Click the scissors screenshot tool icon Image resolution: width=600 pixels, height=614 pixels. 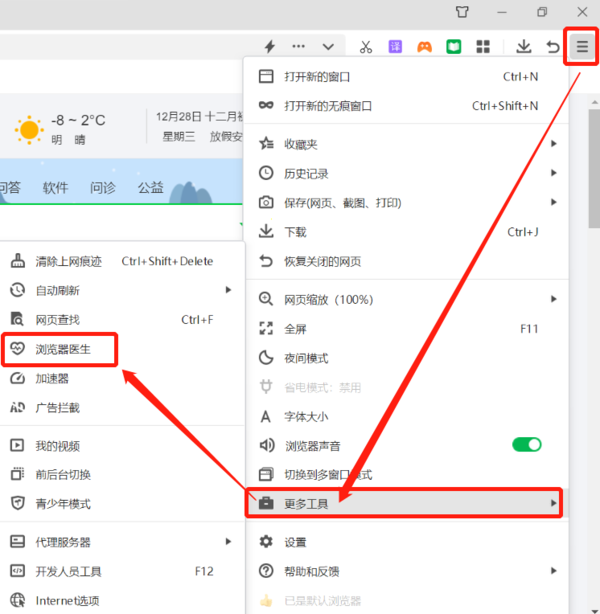pos(366,47)
